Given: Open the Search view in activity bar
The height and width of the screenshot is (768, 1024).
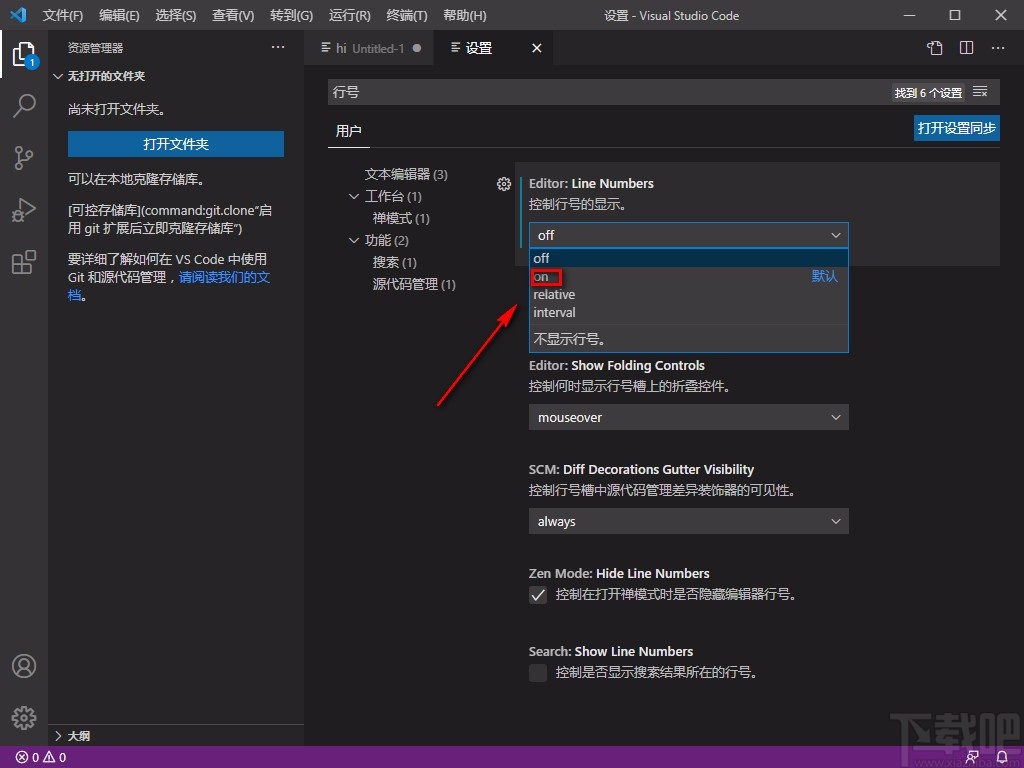Looking at the screenshot, I should 24,106.
